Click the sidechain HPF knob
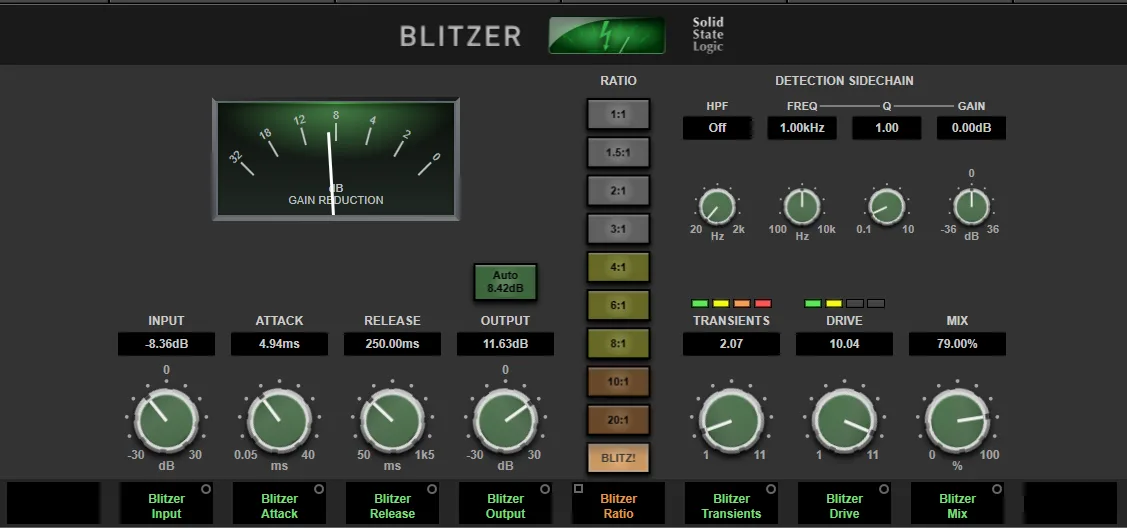 (x=717, y=207)
